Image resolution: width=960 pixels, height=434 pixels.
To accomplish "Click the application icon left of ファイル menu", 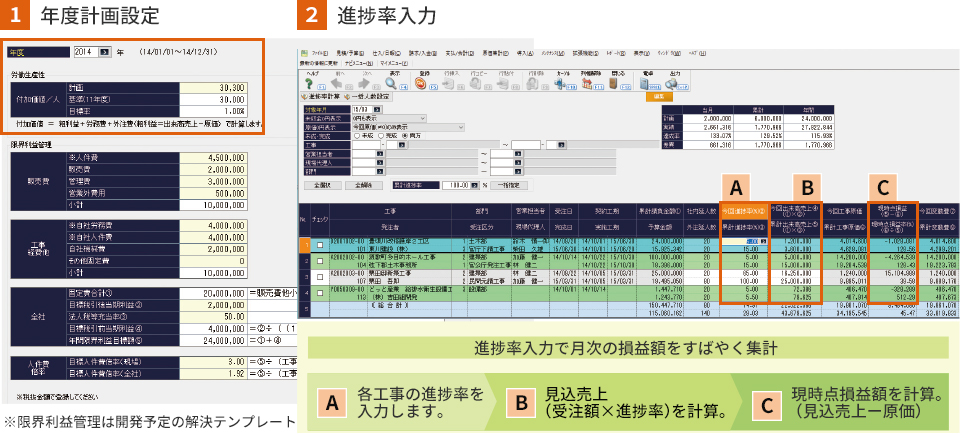I will [304, 53].
